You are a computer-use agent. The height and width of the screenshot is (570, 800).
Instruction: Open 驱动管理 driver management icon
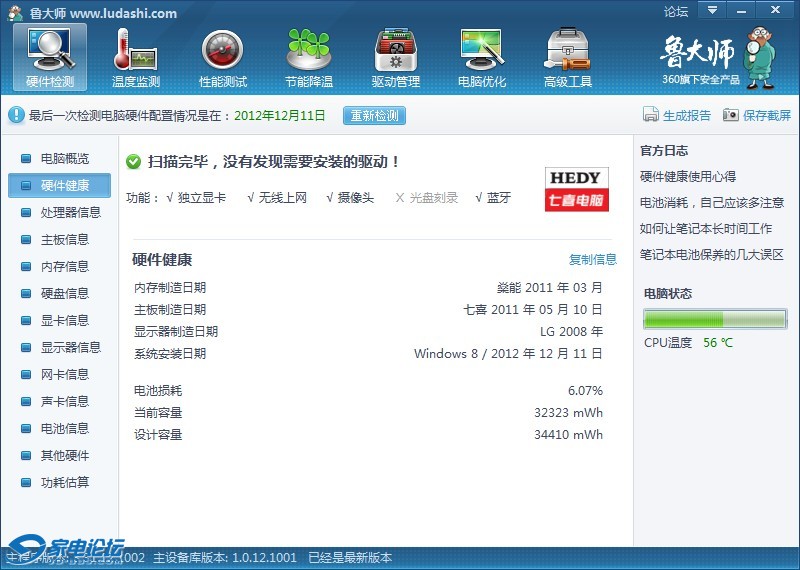coord(395,57)
